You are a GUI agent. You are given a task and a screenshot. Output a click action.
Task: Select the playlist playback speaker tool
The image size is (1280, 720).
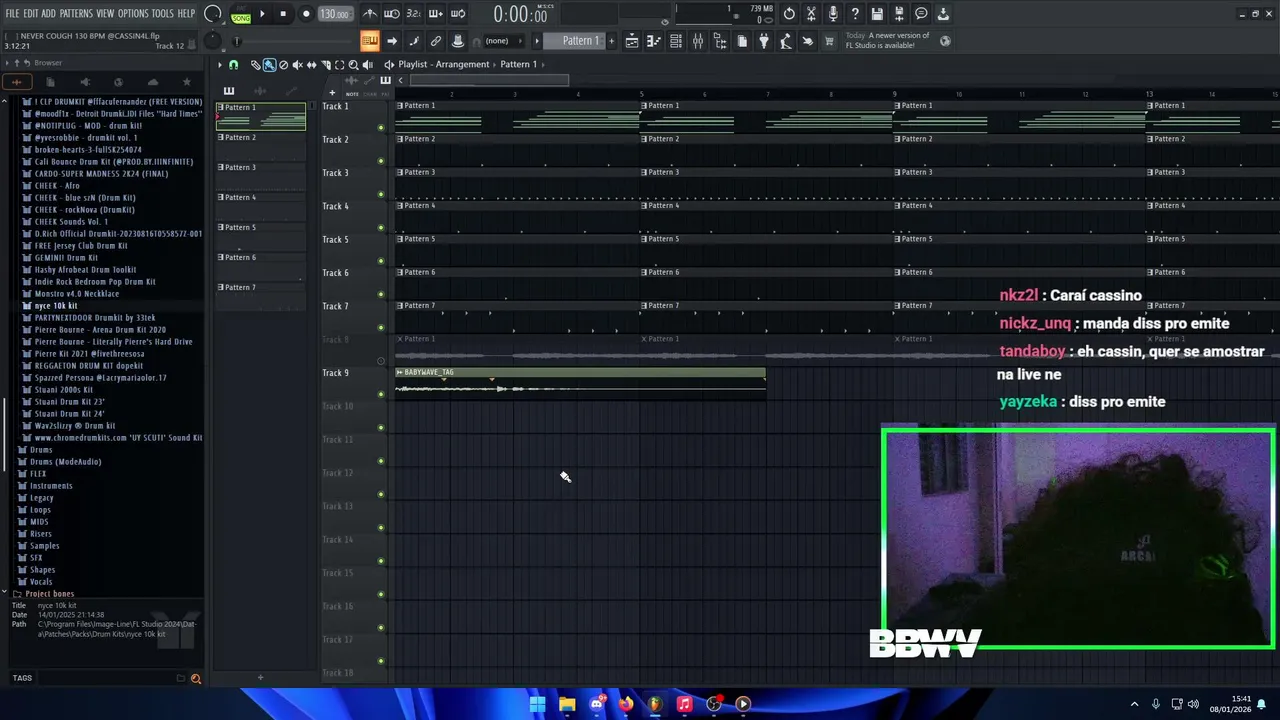pyautogui.click(x=367, y=65)
